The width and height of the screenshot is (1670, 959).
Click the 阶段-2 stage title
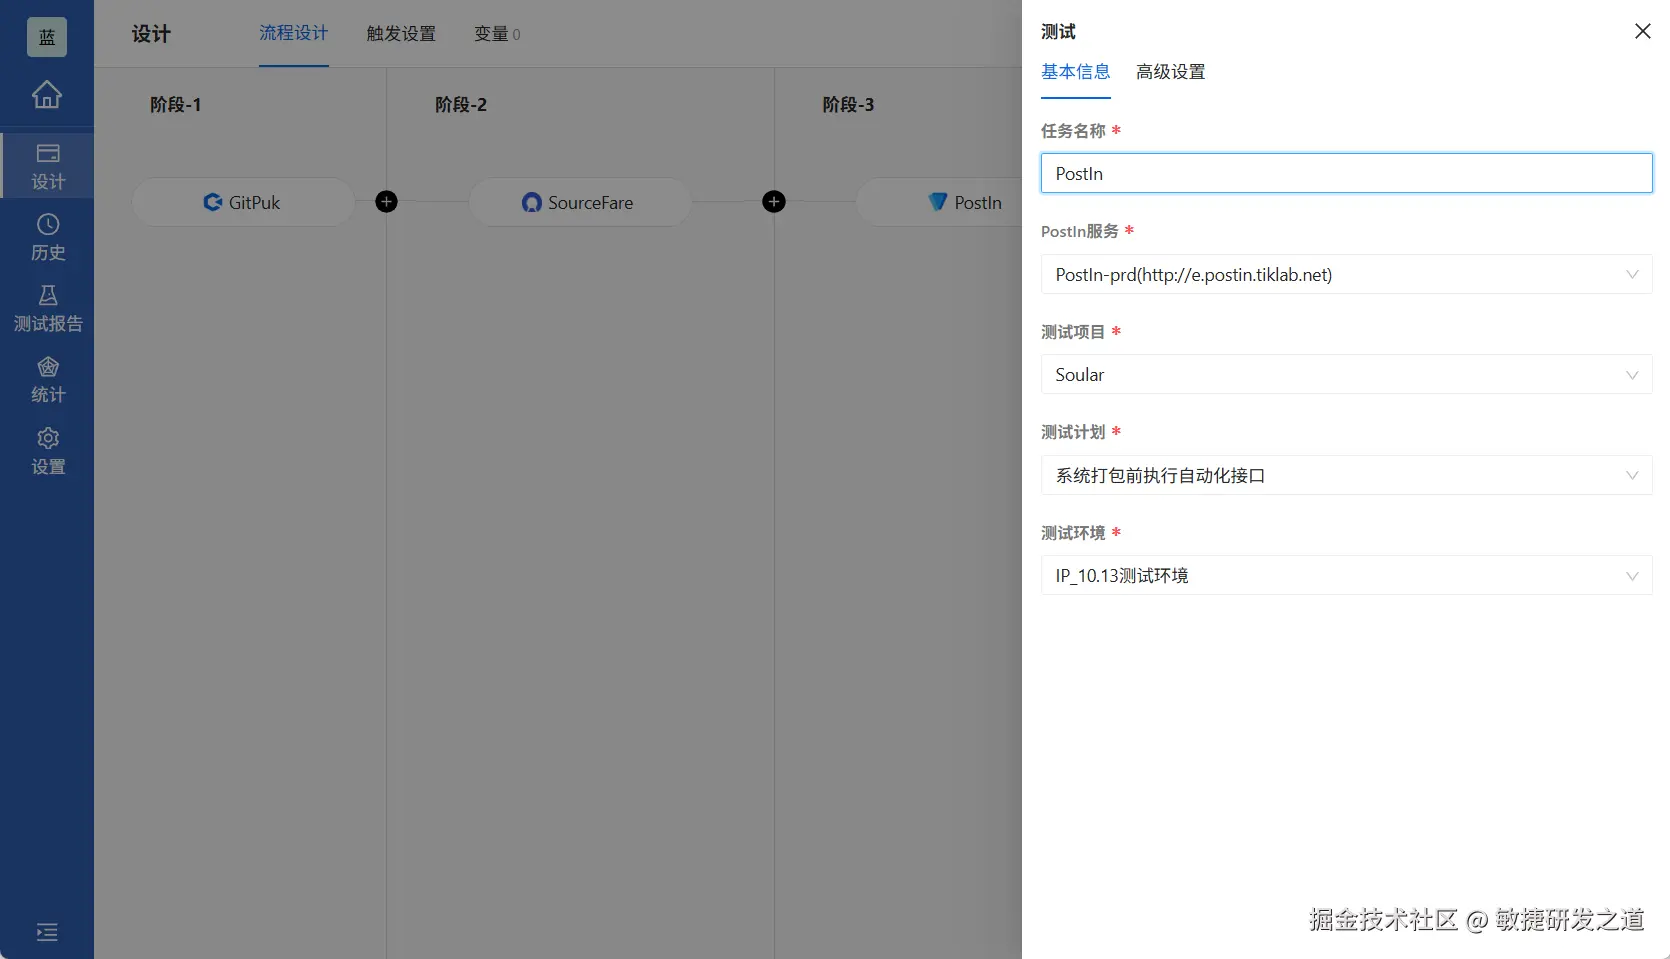point(461,105)
